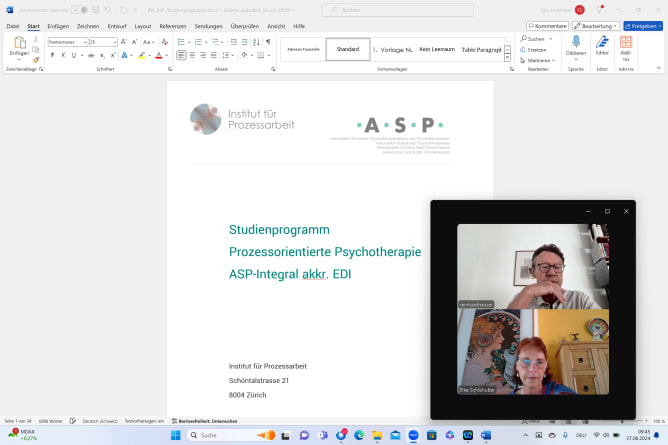The height and width of the screenshot is (445, 668).
Task: Undo the last action in title bar
Action: 107,10
